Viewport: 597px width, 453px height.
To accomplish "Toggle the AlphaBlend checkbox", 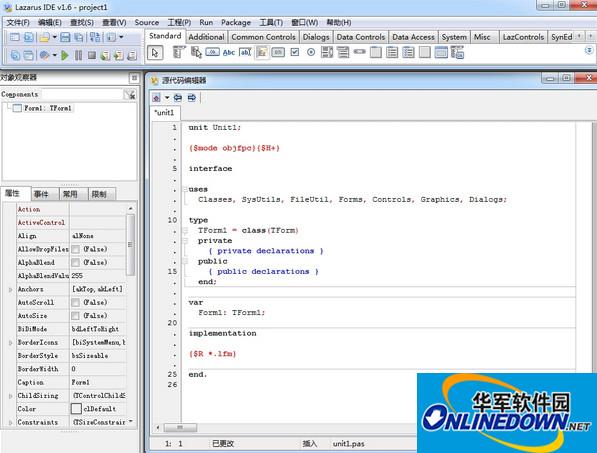I will 76,263.
